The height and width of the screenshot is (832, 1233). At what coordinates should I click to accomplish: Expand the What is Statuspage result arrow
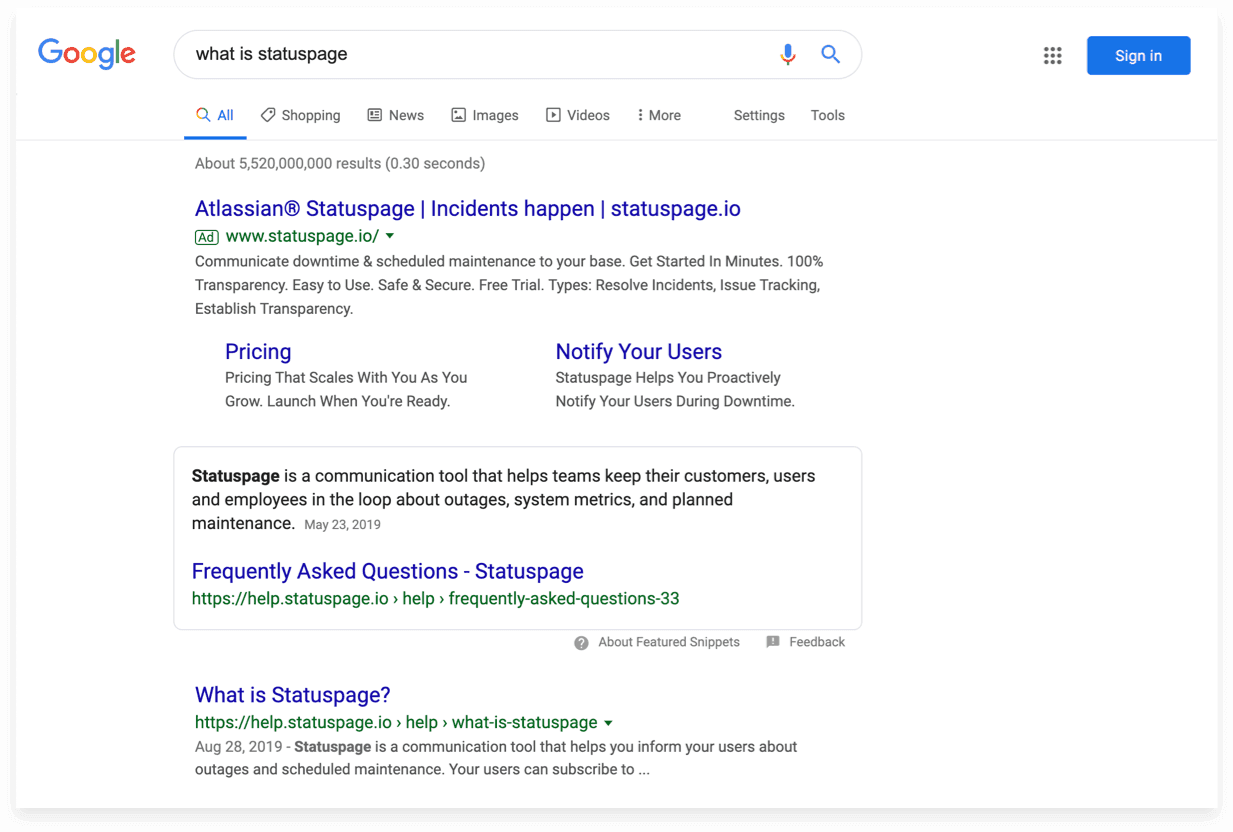pyautogui.click(x=609, y=722)
